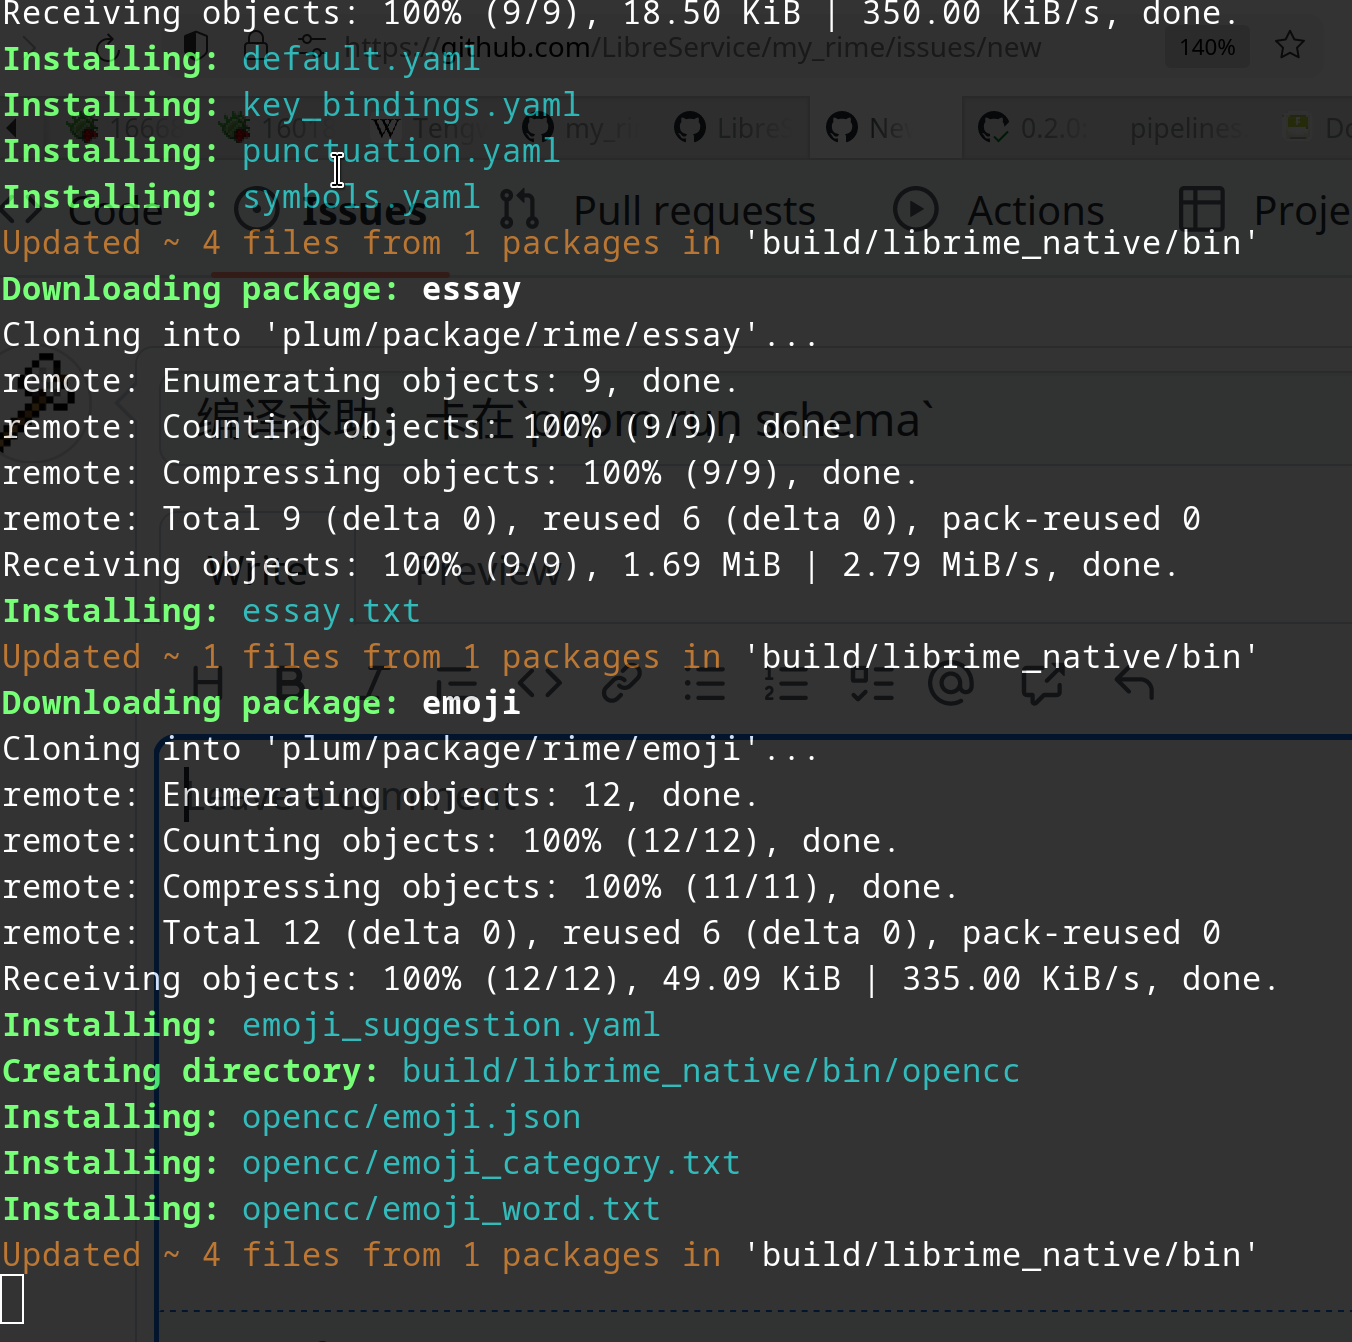Viewport: 1352px width, 1342px height.
Task: Click the 140% zoom indicator
Action: (x=1207, y=47)
